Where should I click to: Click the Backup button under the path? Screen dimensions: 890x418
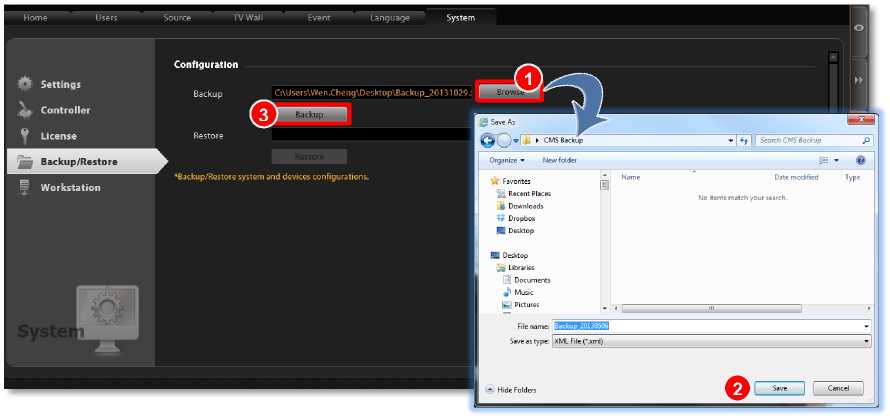coord(309,115)
